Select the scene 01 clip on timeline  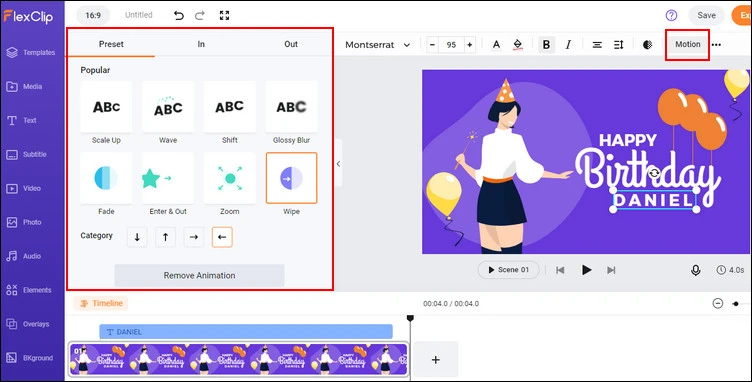click(x=239, y=359)
